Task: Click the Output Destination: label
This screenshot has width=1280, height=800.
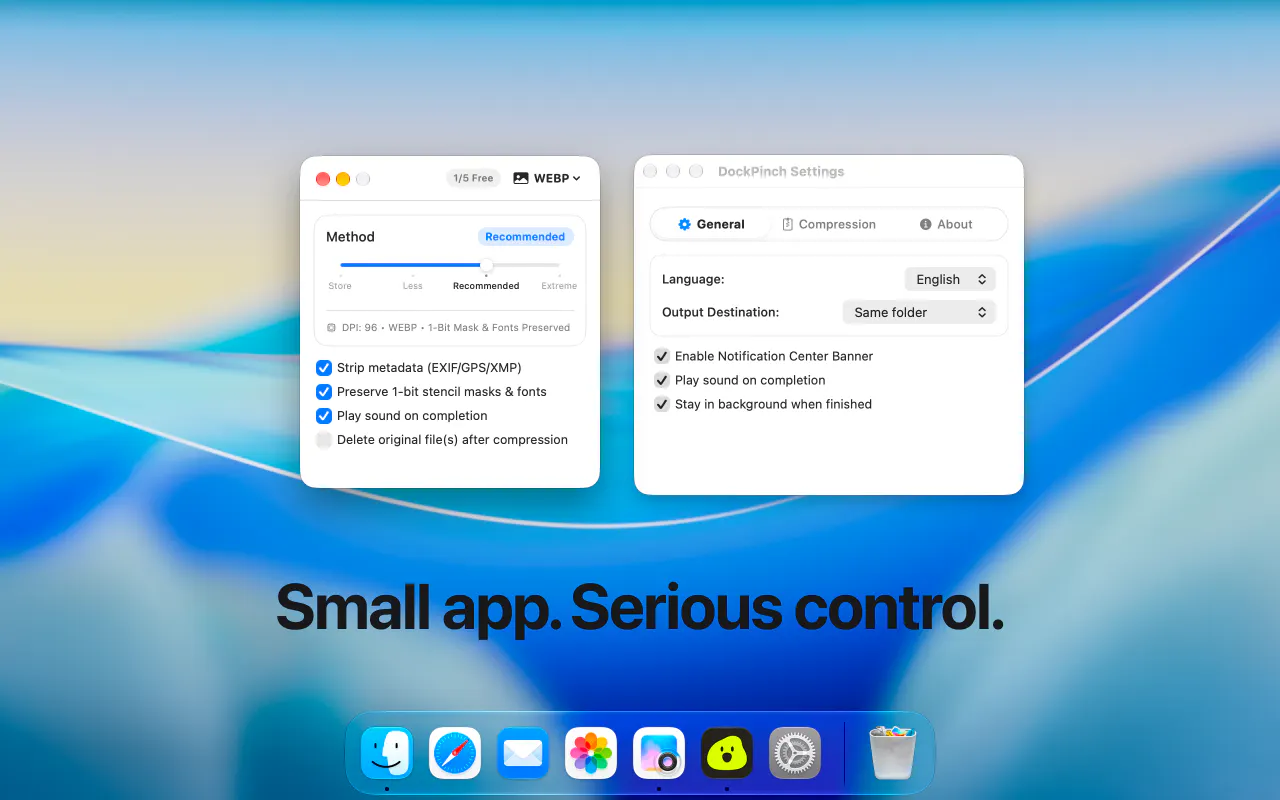Action: pyautogui.click(x=720, y=312)
